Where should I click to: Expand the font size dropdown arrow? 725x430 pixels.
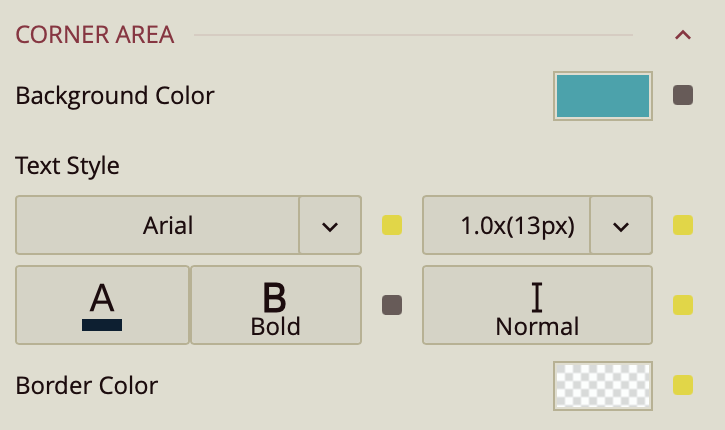click(621, 225)
